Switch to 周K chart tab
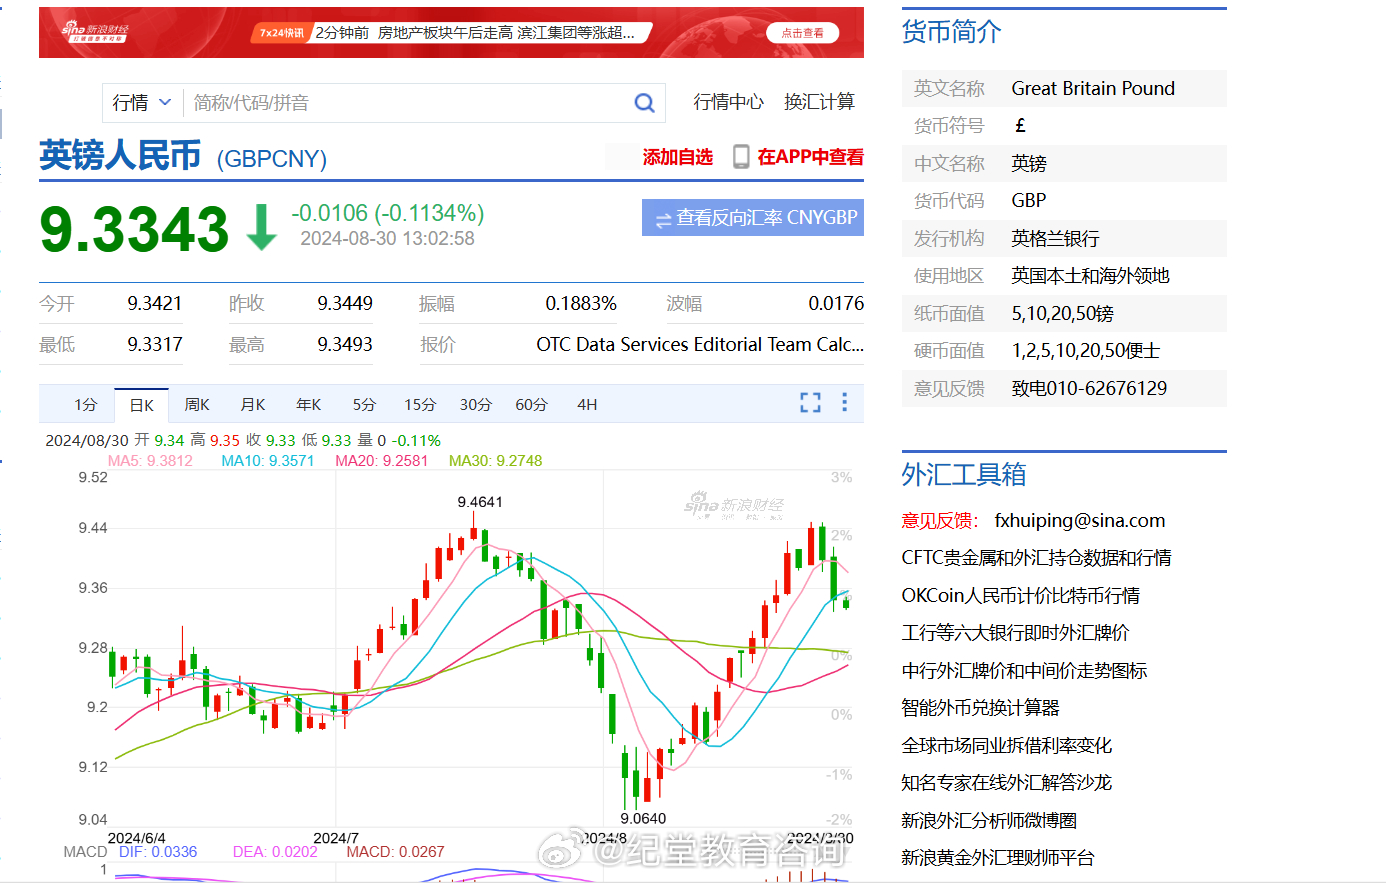This screenshot has height=883, width=1386. (197, 404)
